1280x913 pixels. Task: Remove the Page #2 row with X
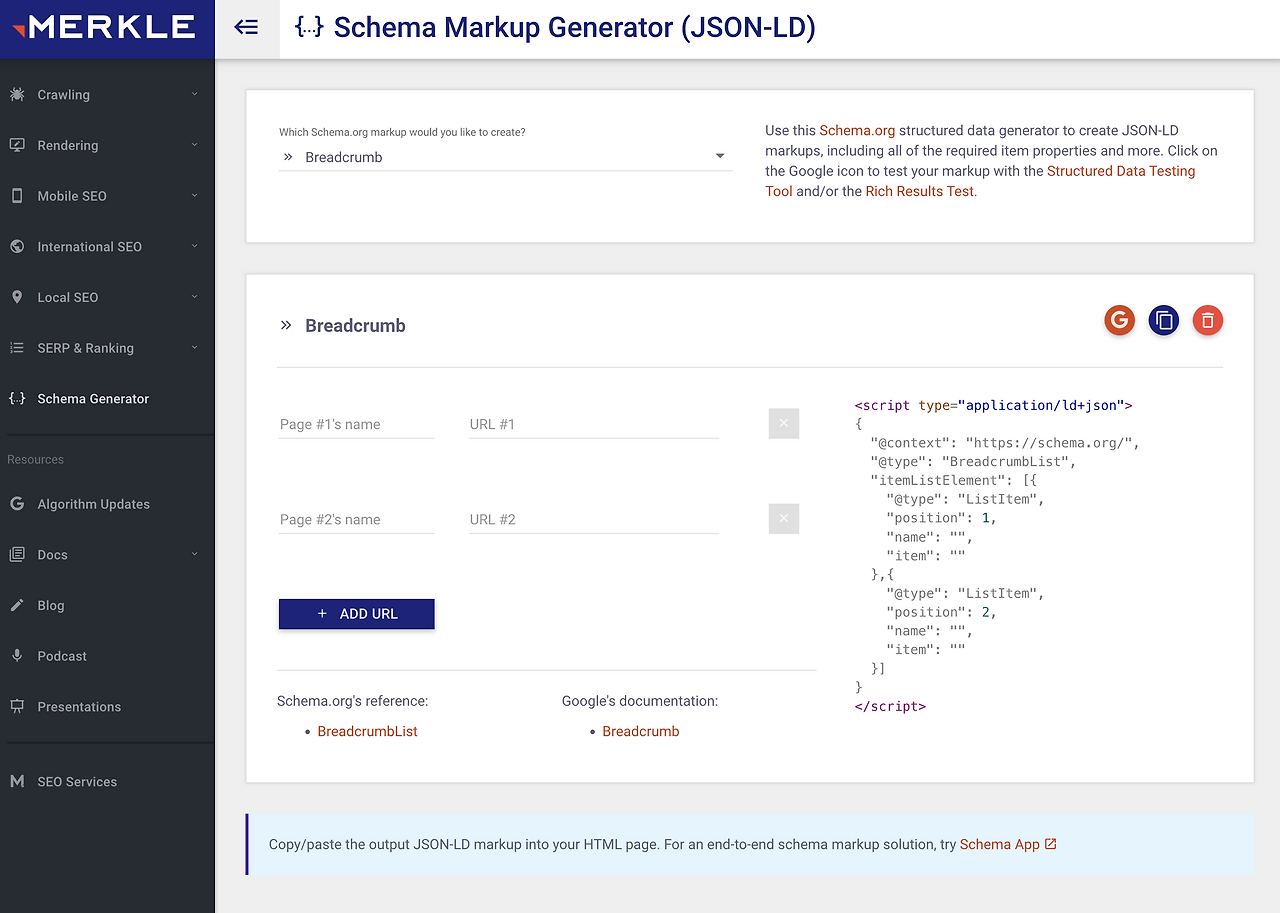click(784, 518)
